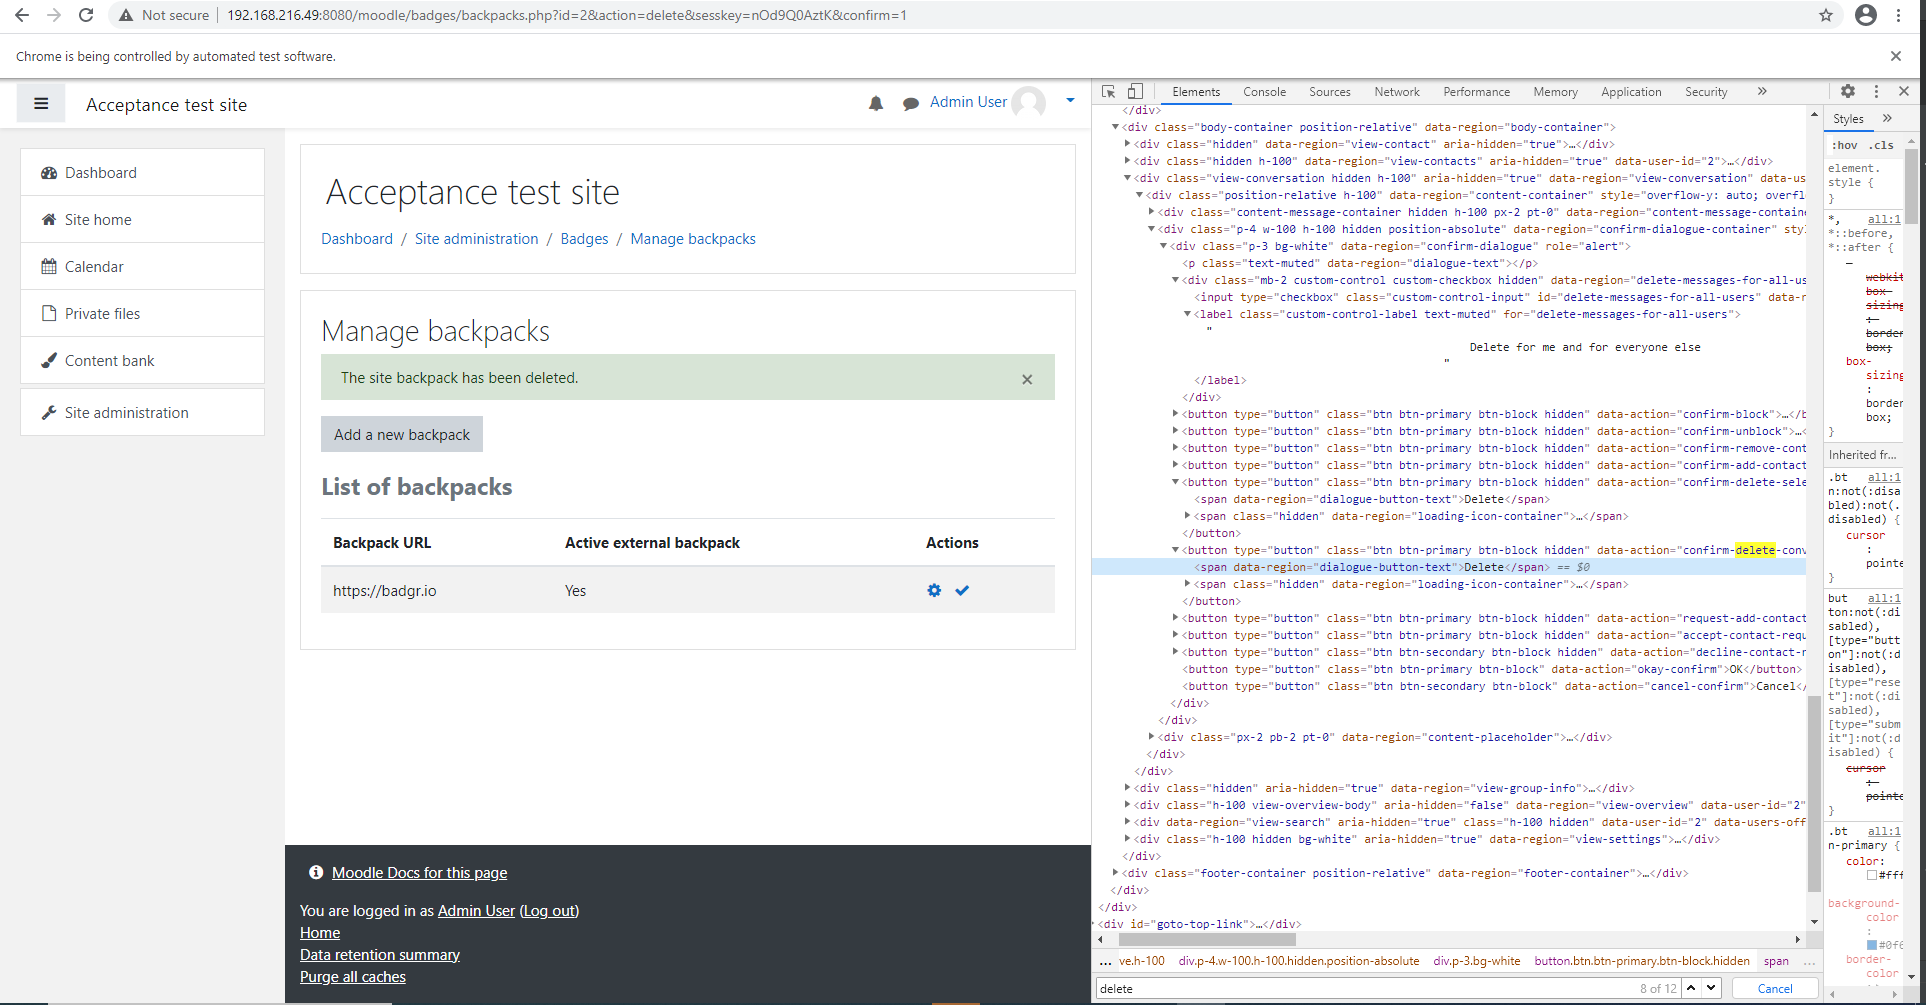This screenshot has width=1926, height=1005.
Task: Go forward in browser history
Action: [54, 15]
